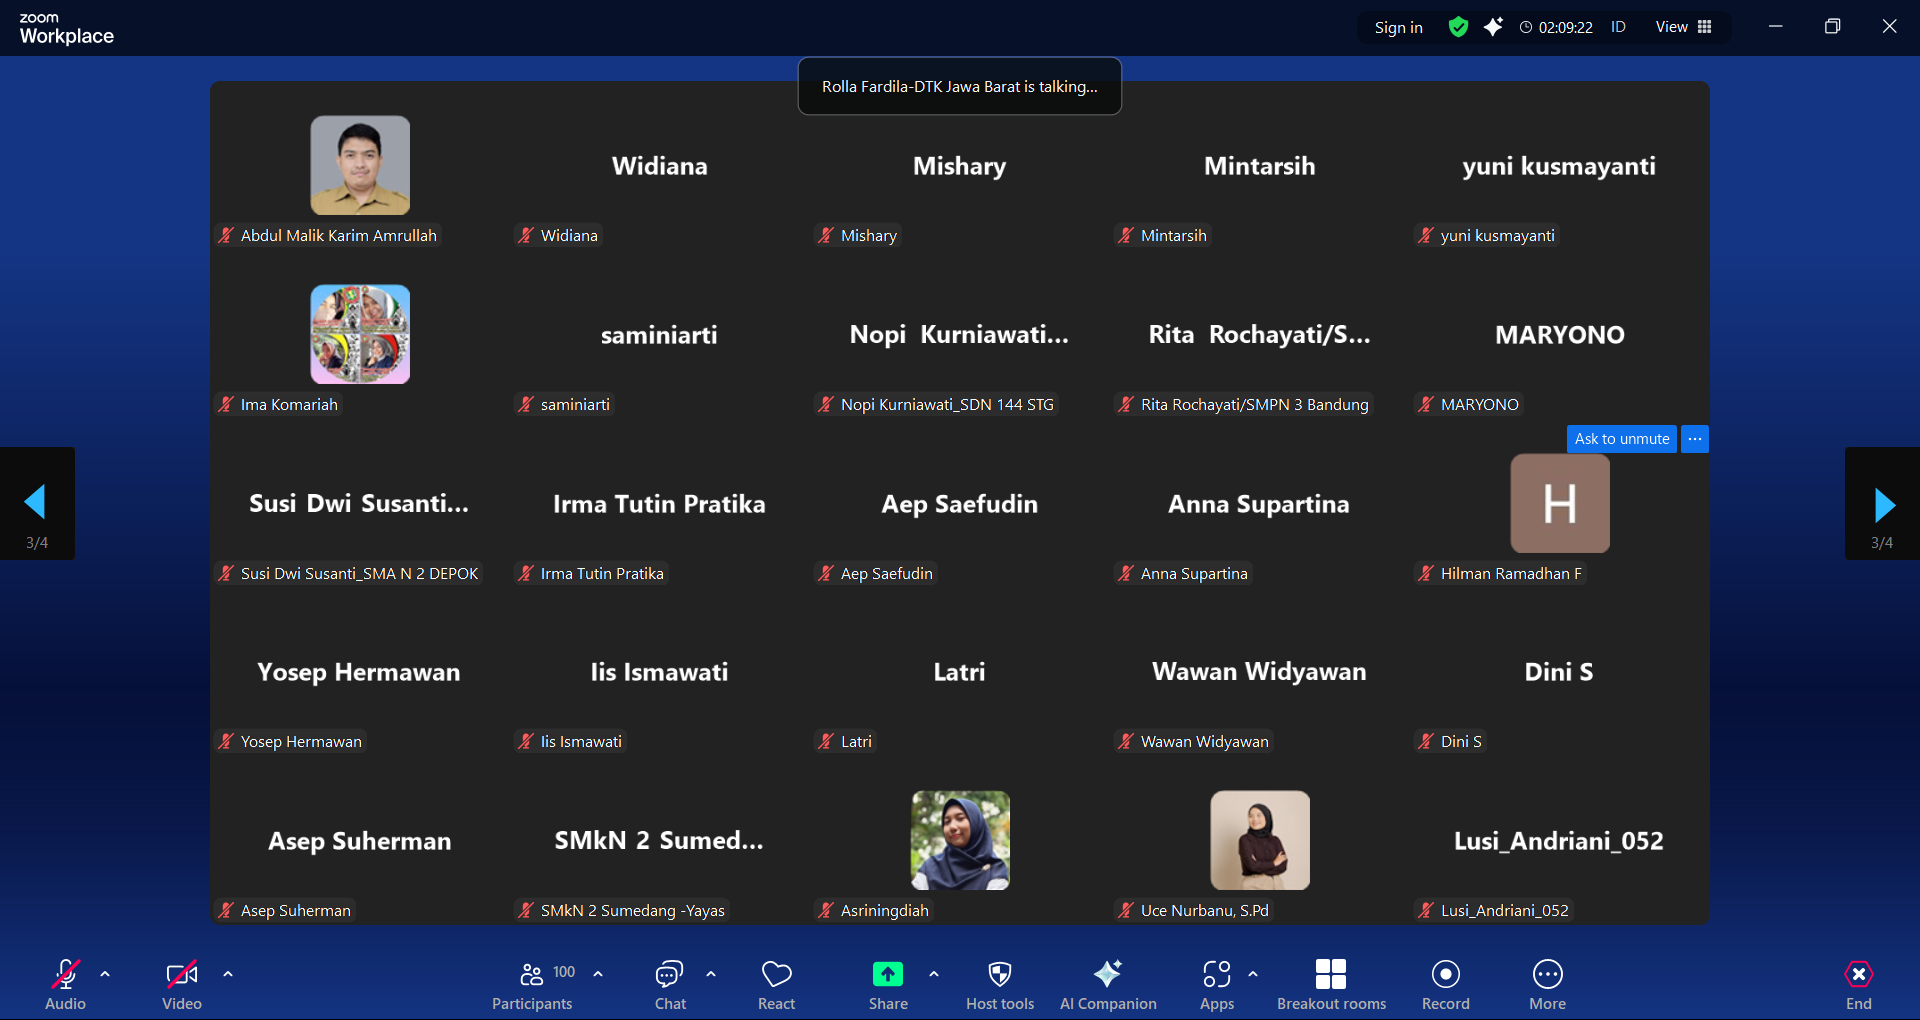Open the Participants panel
The width and height of the screenshot is (1920, 1020).
(533, 985)
